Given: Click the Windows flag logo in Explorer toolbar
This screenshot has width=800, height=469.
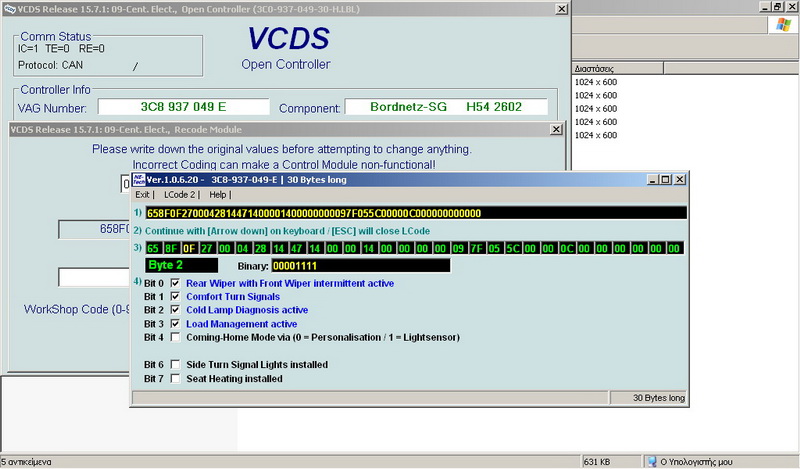Looking at the screenshot, I should click(783, 24).
